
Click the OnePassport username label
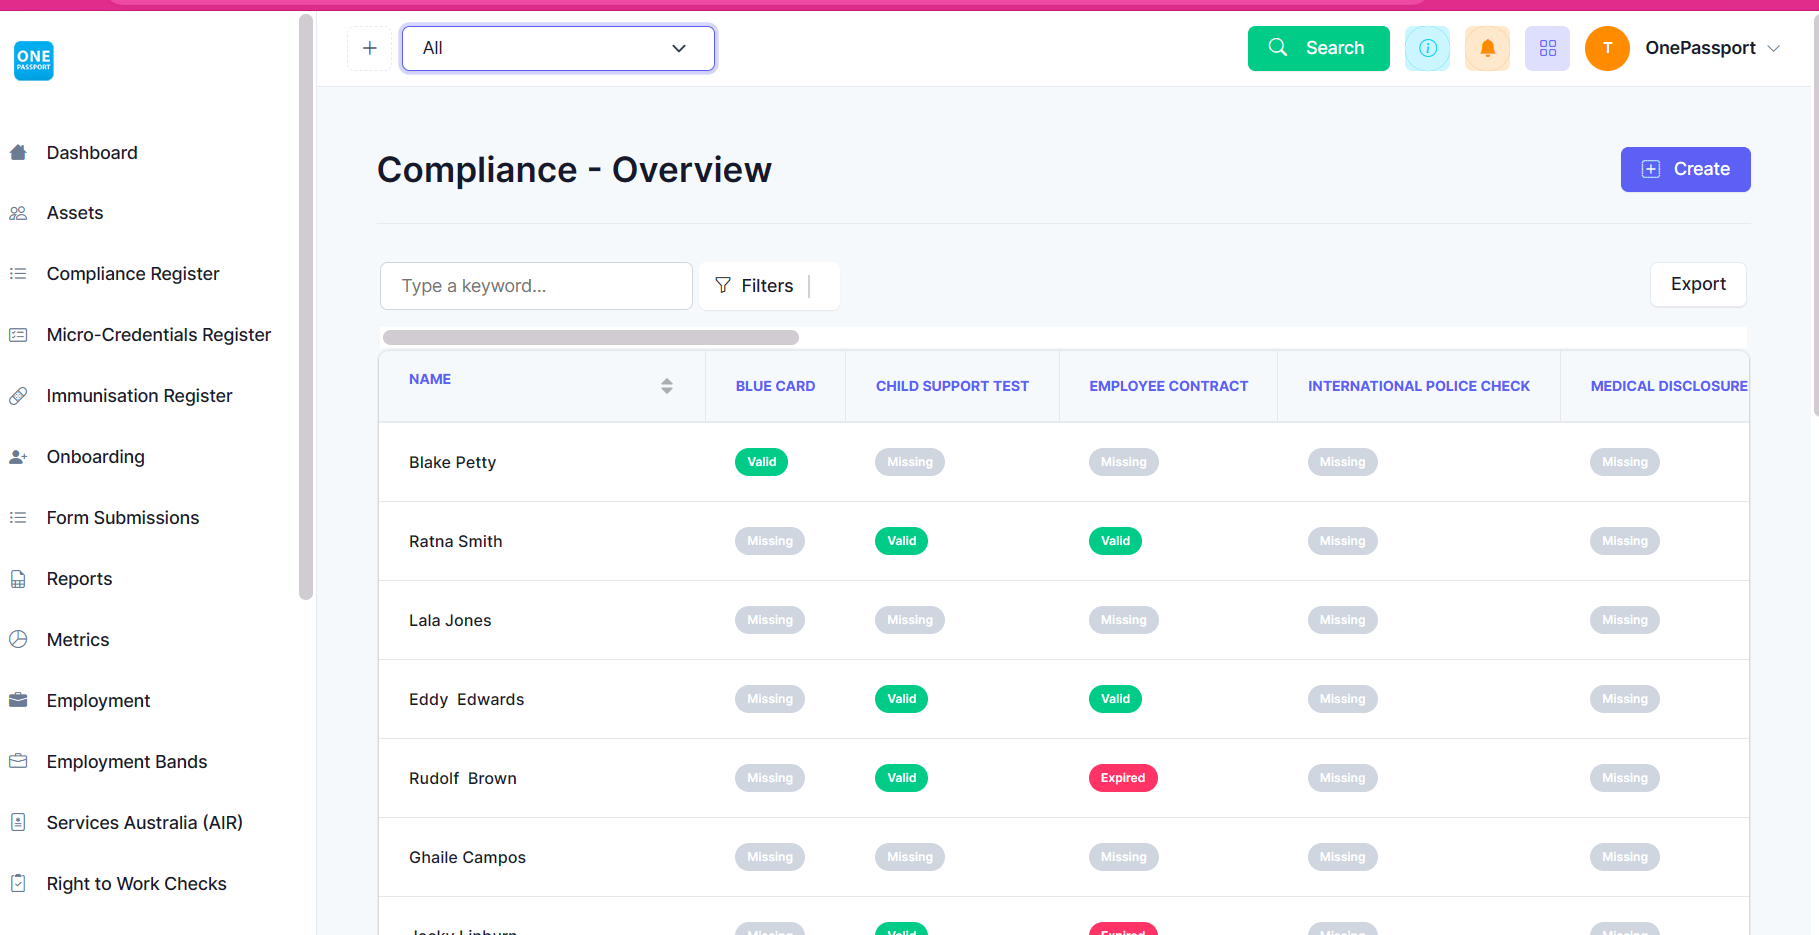pyautogui.click(x=1700, y=48)
